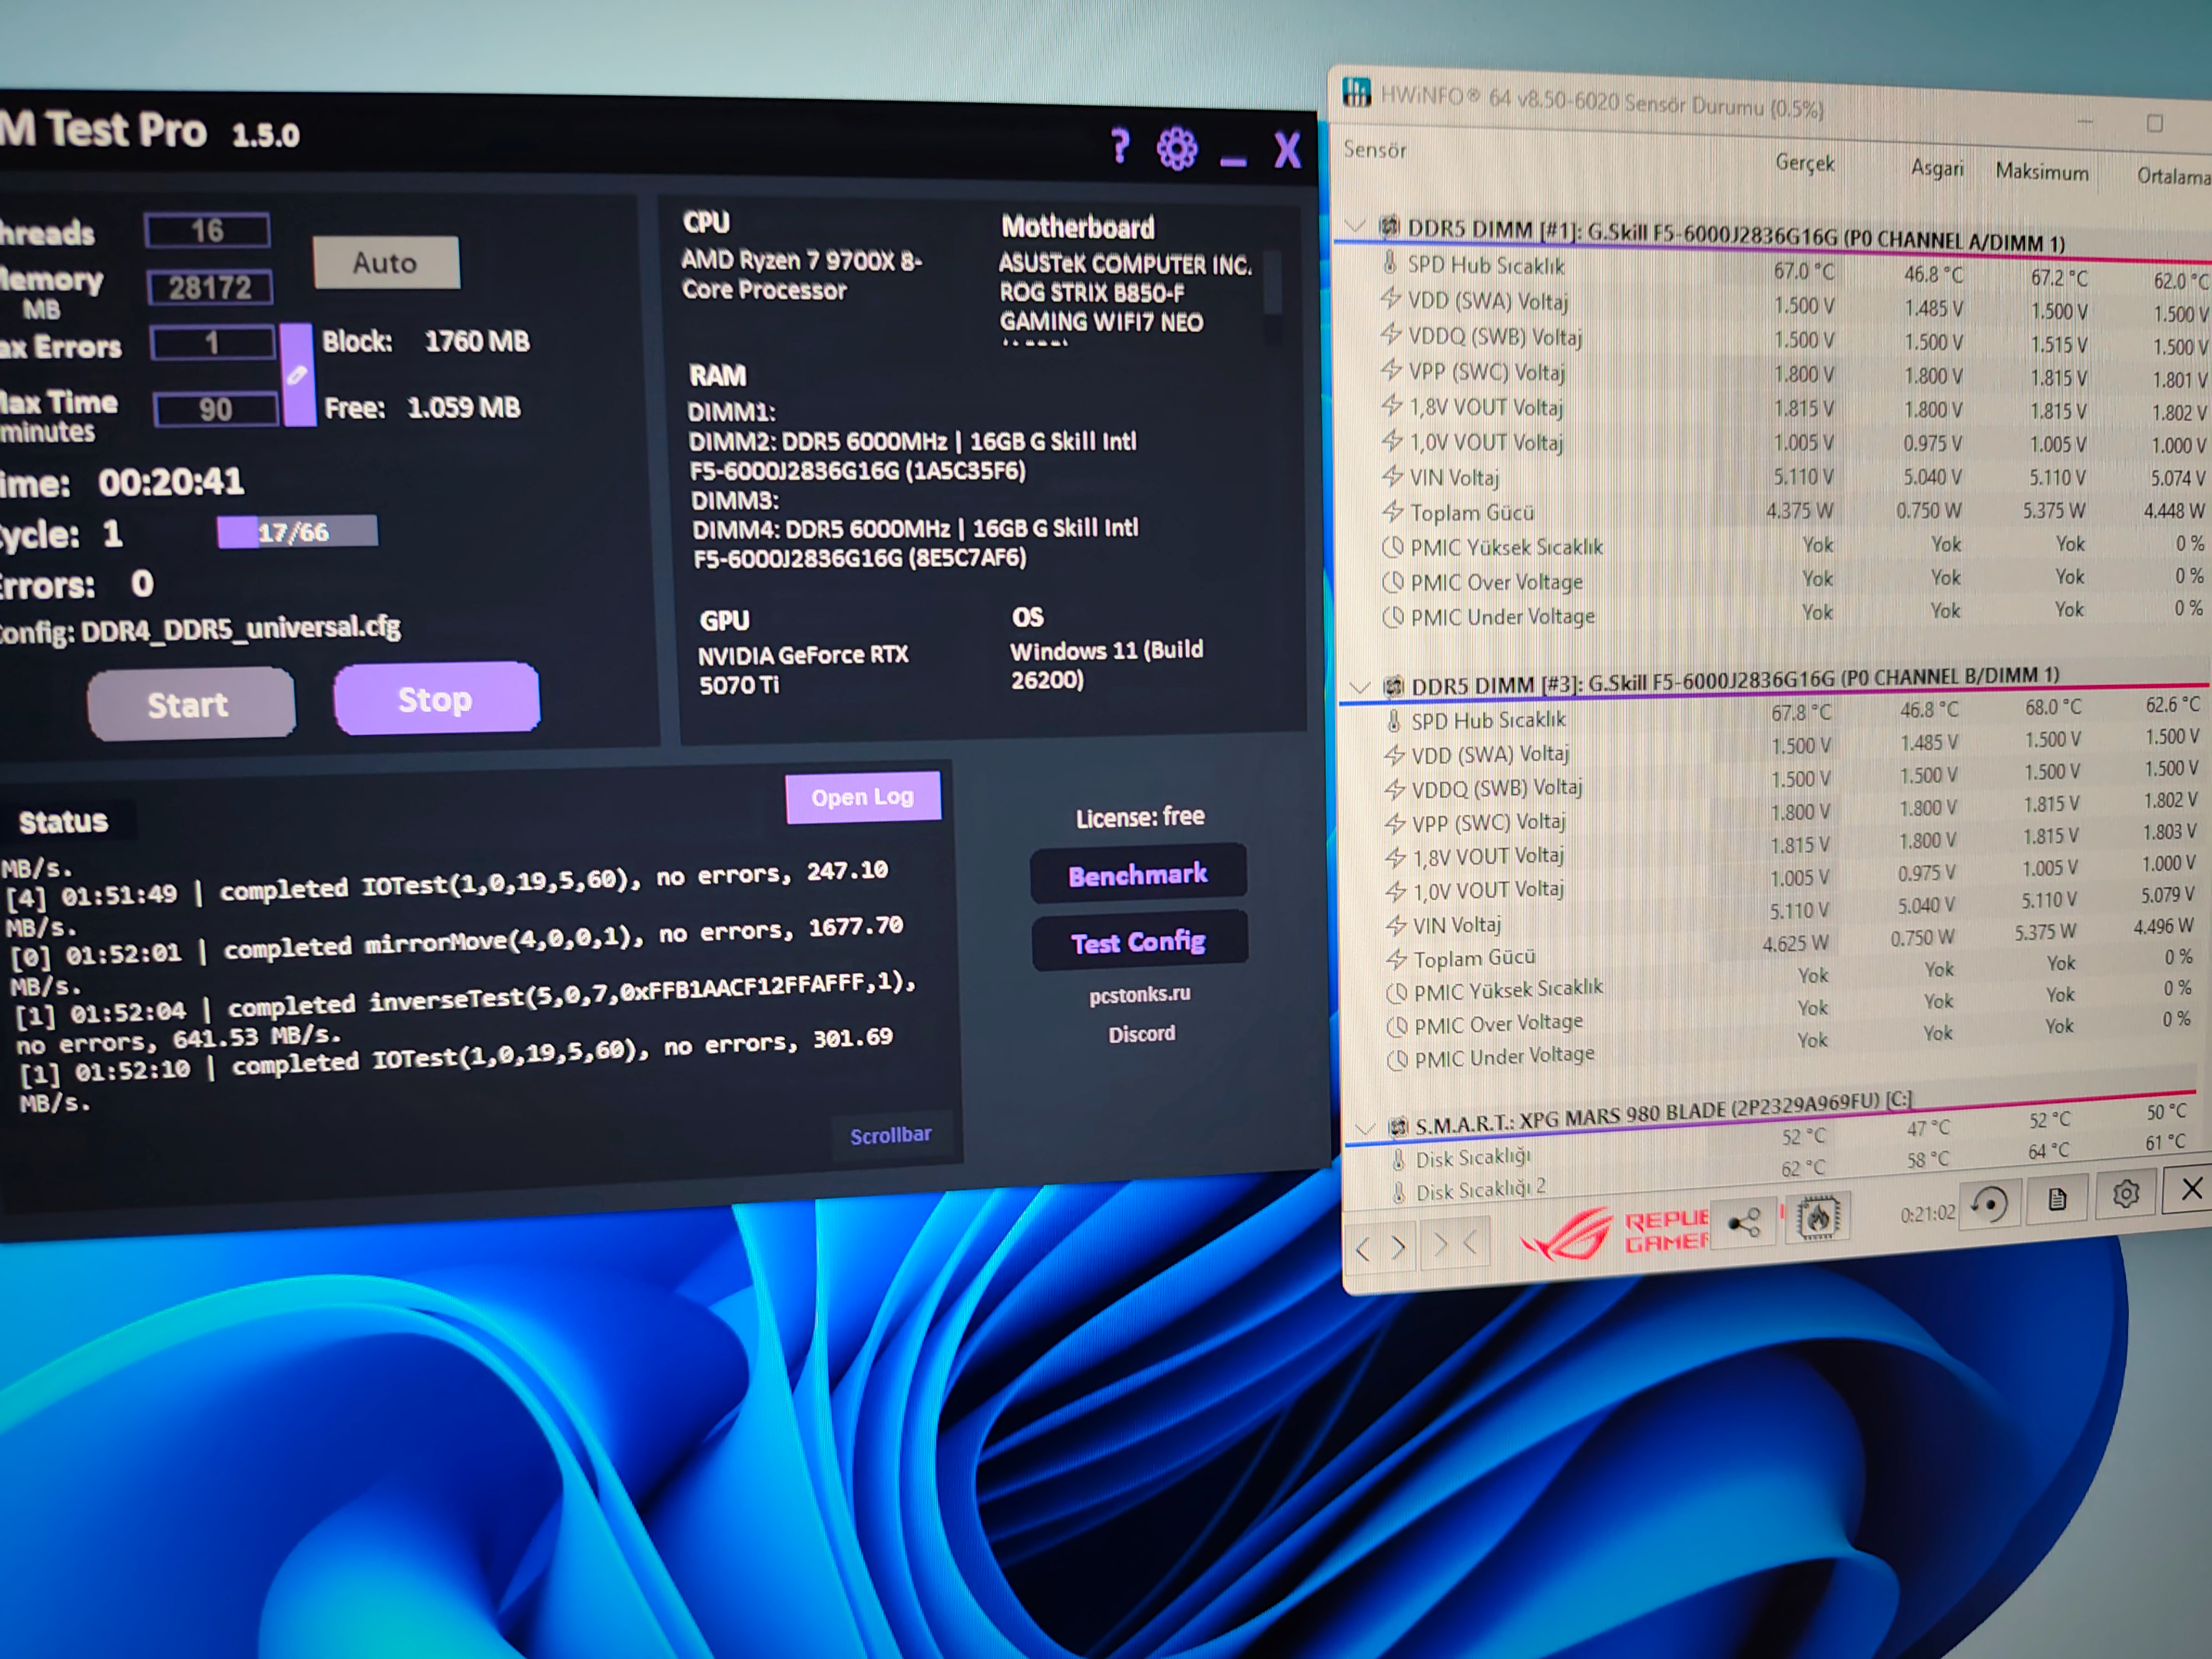
Task: Click HWiNFO expand columns arrows button
Action: [1381, 1247]
